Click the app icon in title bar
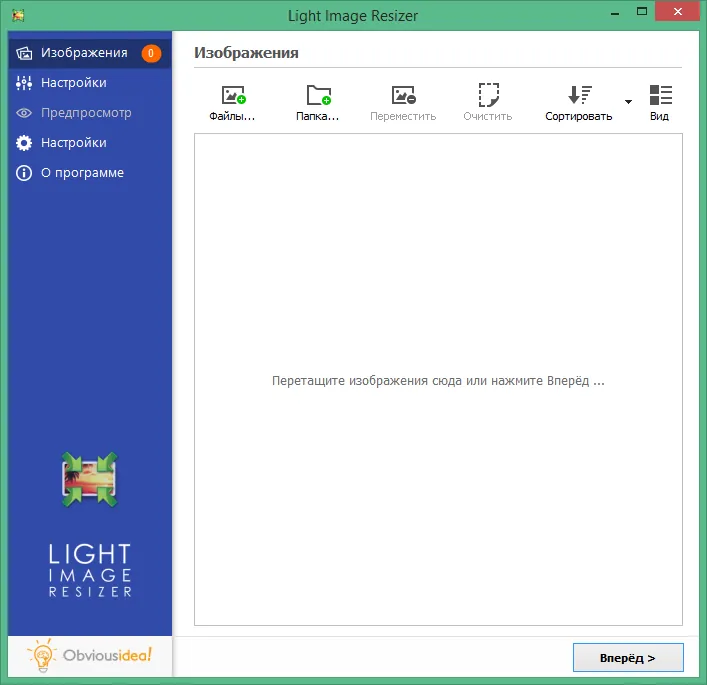This screenshot has width=707, height=685. click(x=18, y=15)
